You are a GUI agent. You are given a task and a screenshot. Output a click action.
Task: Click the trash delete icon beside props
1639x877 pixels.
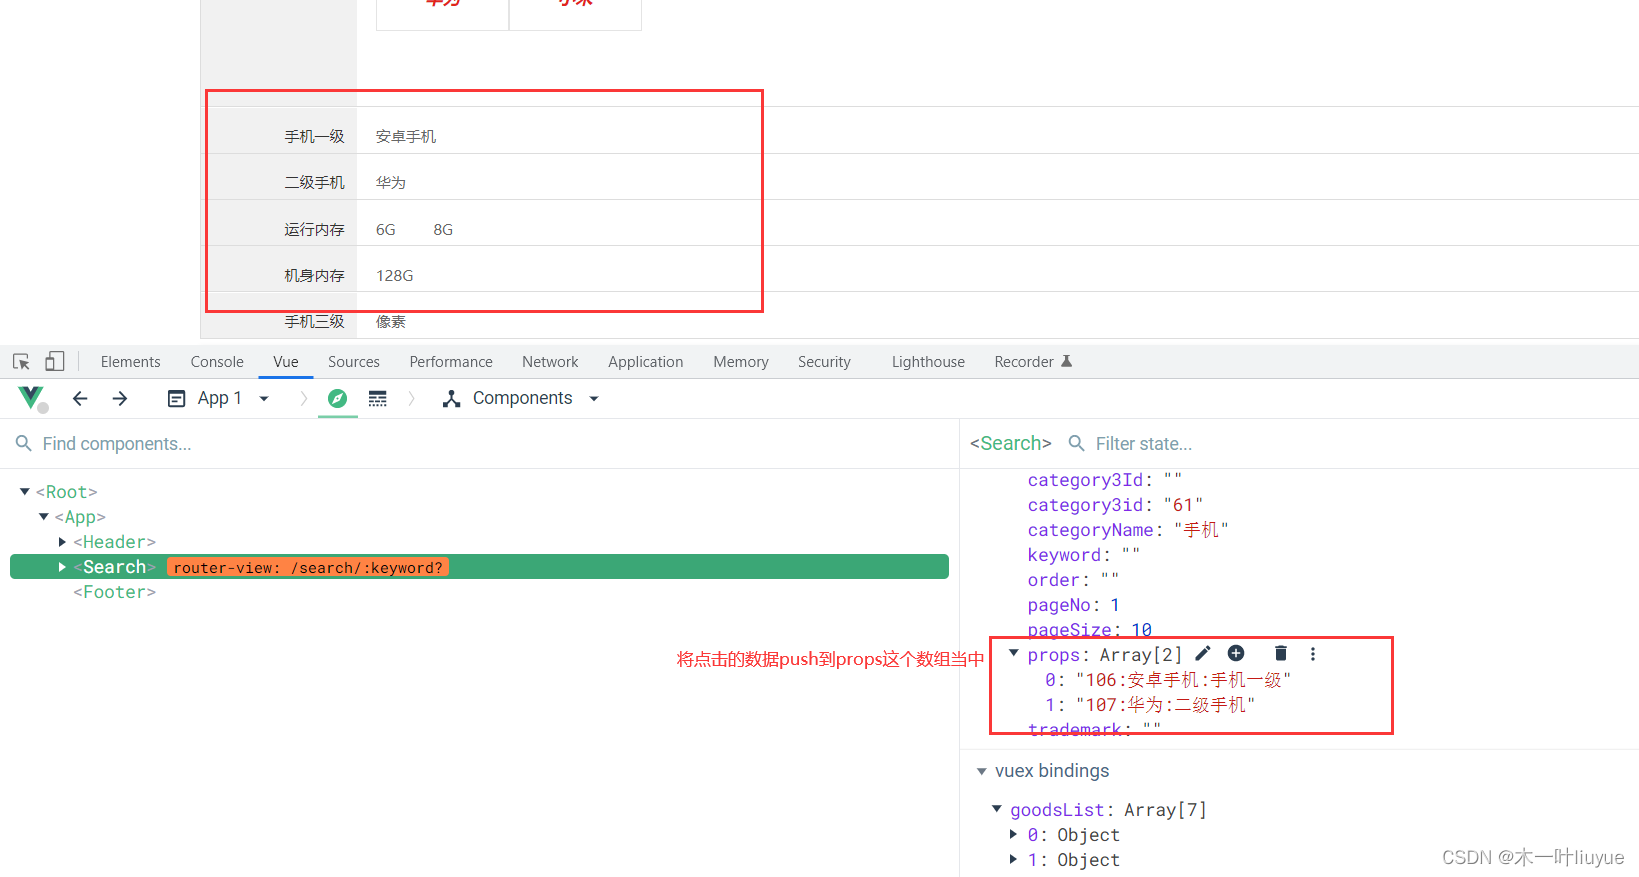point(1280,653)
